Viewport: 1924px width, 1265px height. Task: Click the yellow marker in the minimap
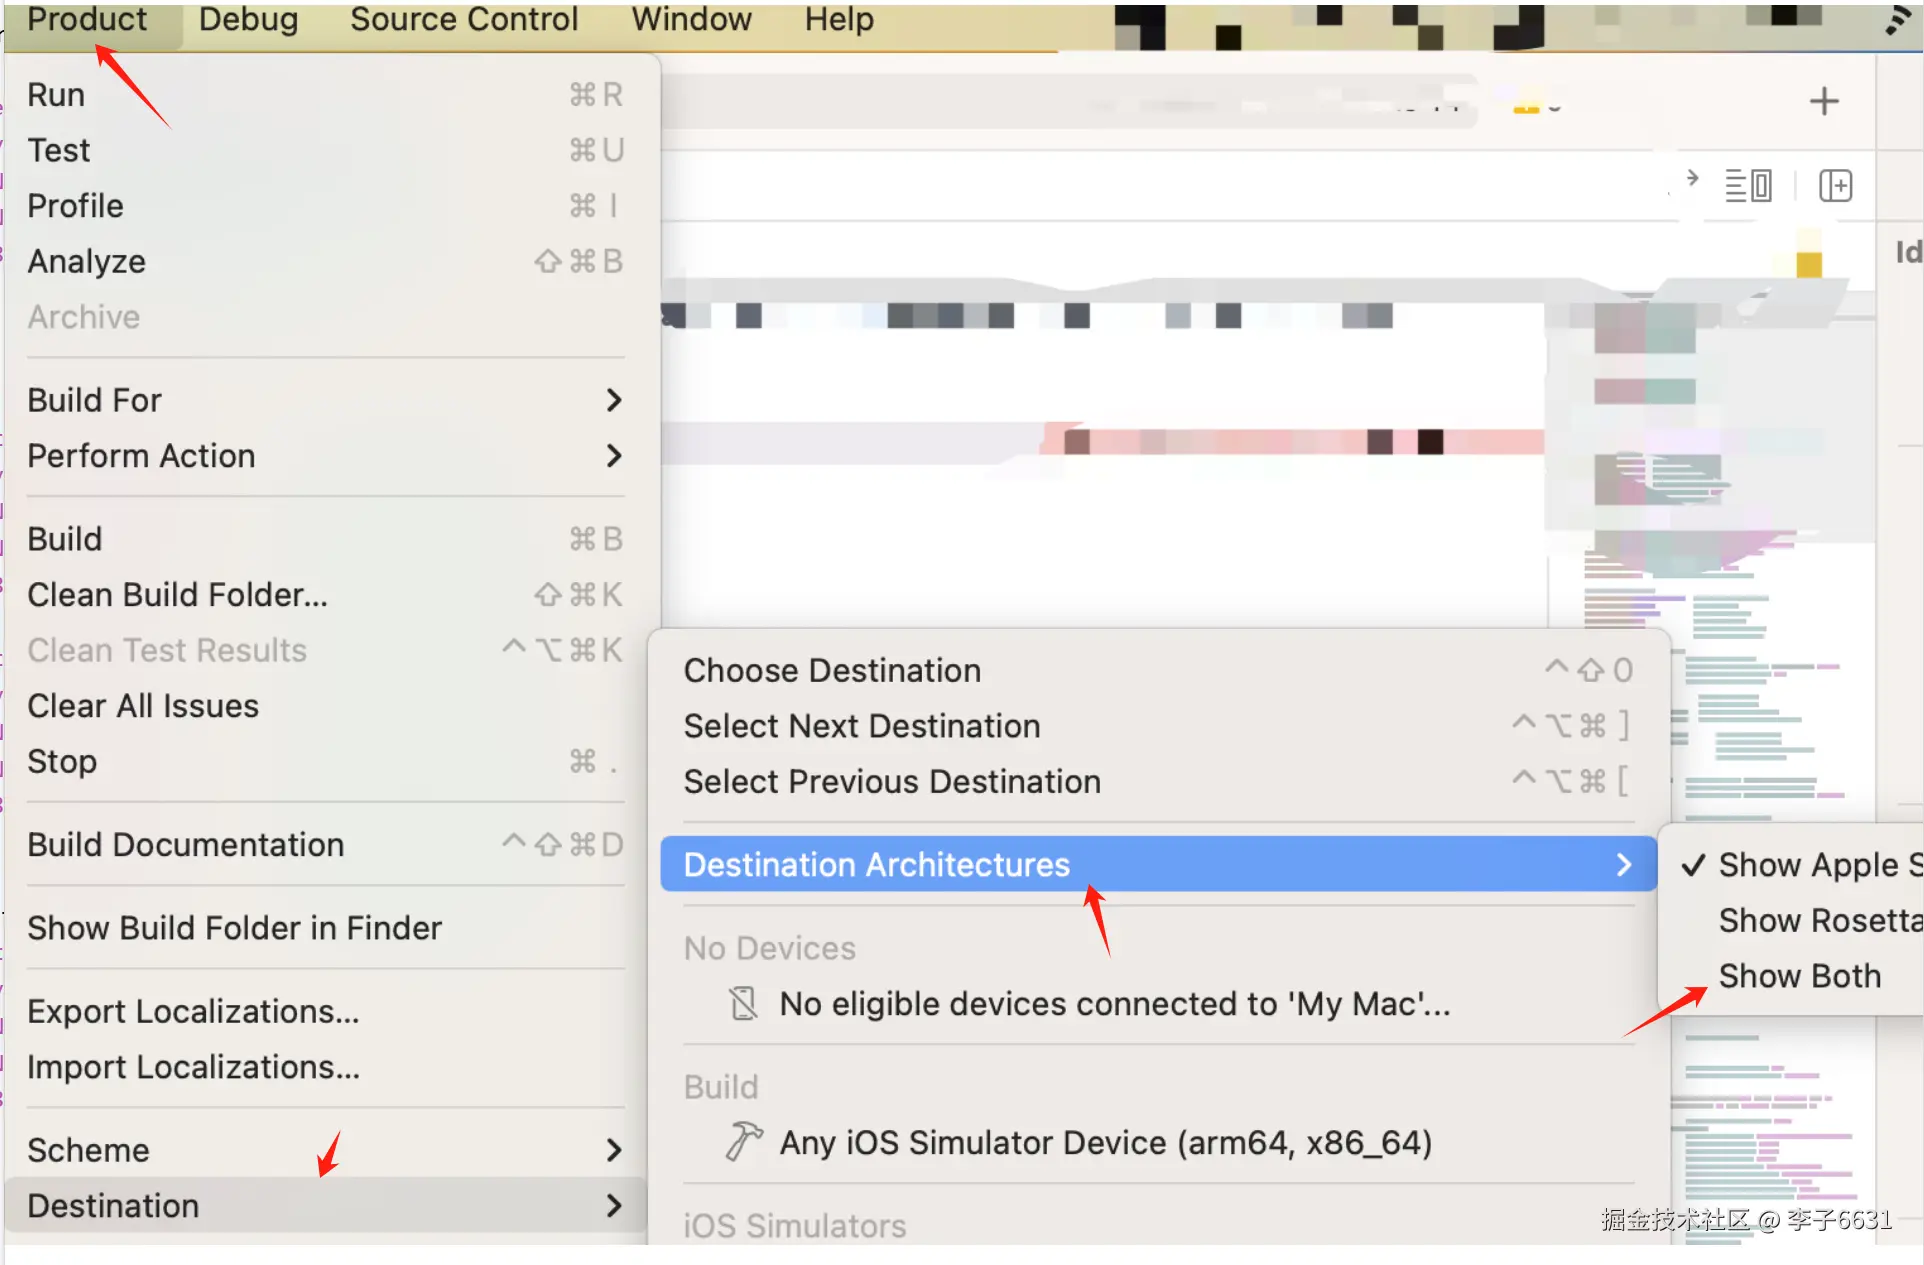pos(1808,264)
